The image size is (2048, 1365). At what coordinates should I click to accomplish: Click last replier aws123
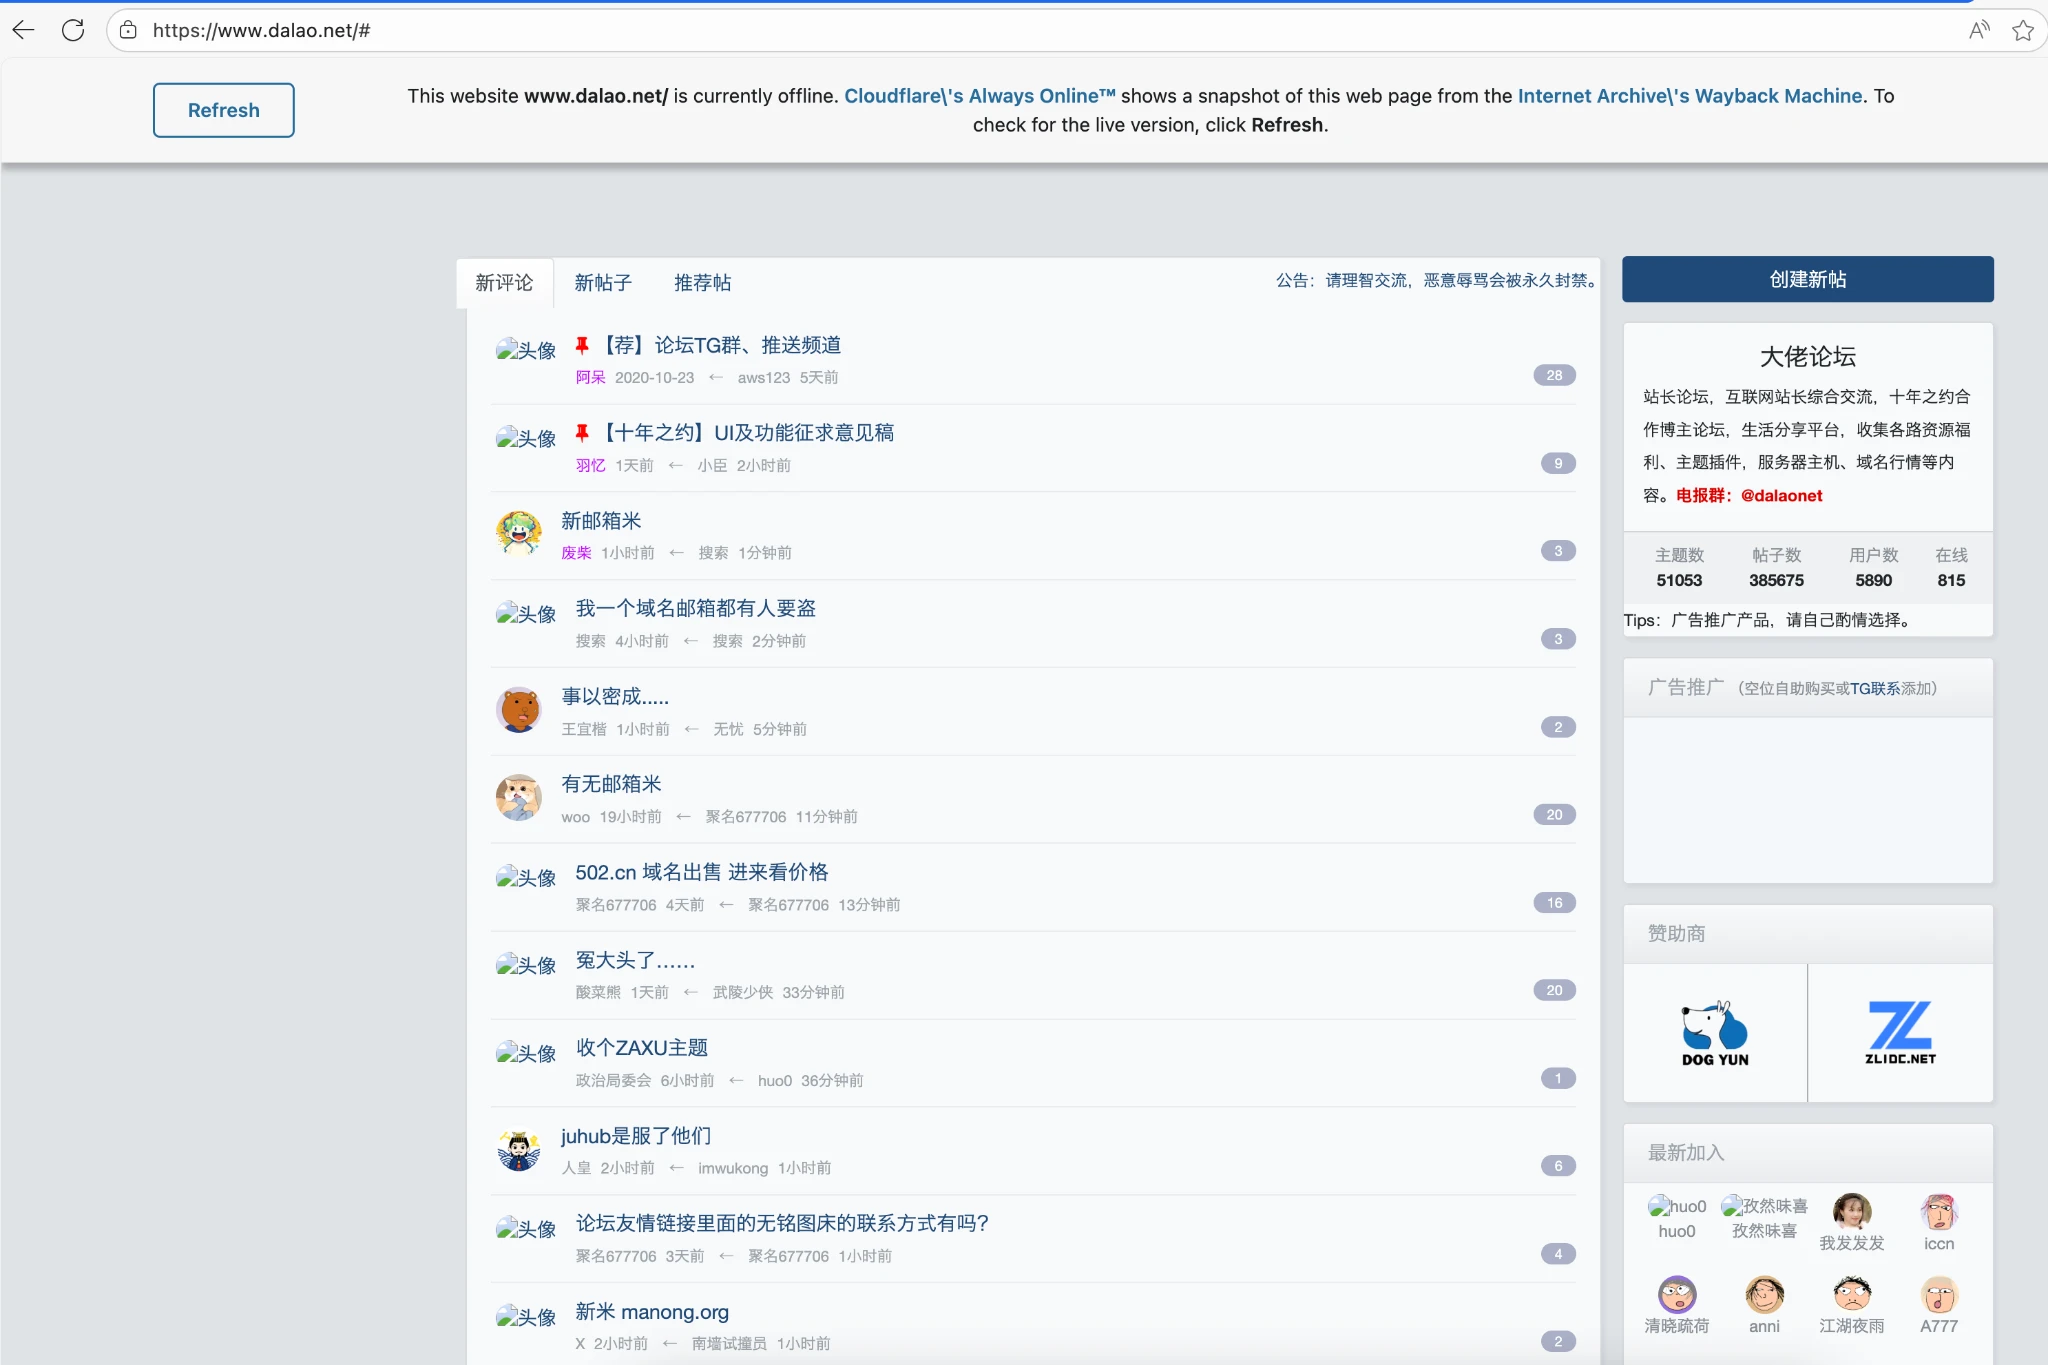(x=764, y=377)
